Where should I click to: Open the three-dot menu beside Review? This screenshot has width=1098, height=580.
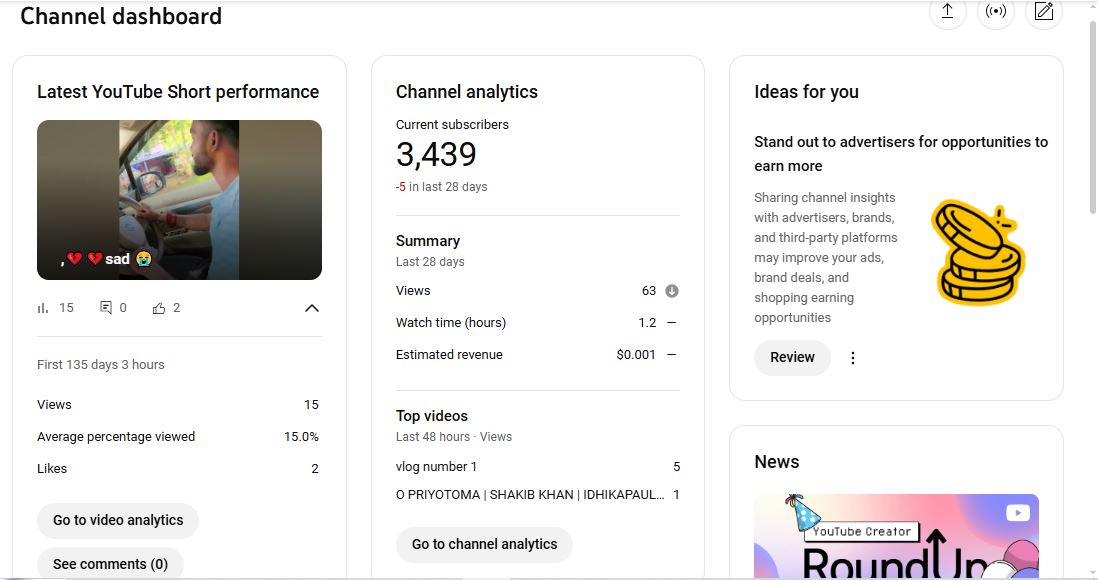pos(852,358)
